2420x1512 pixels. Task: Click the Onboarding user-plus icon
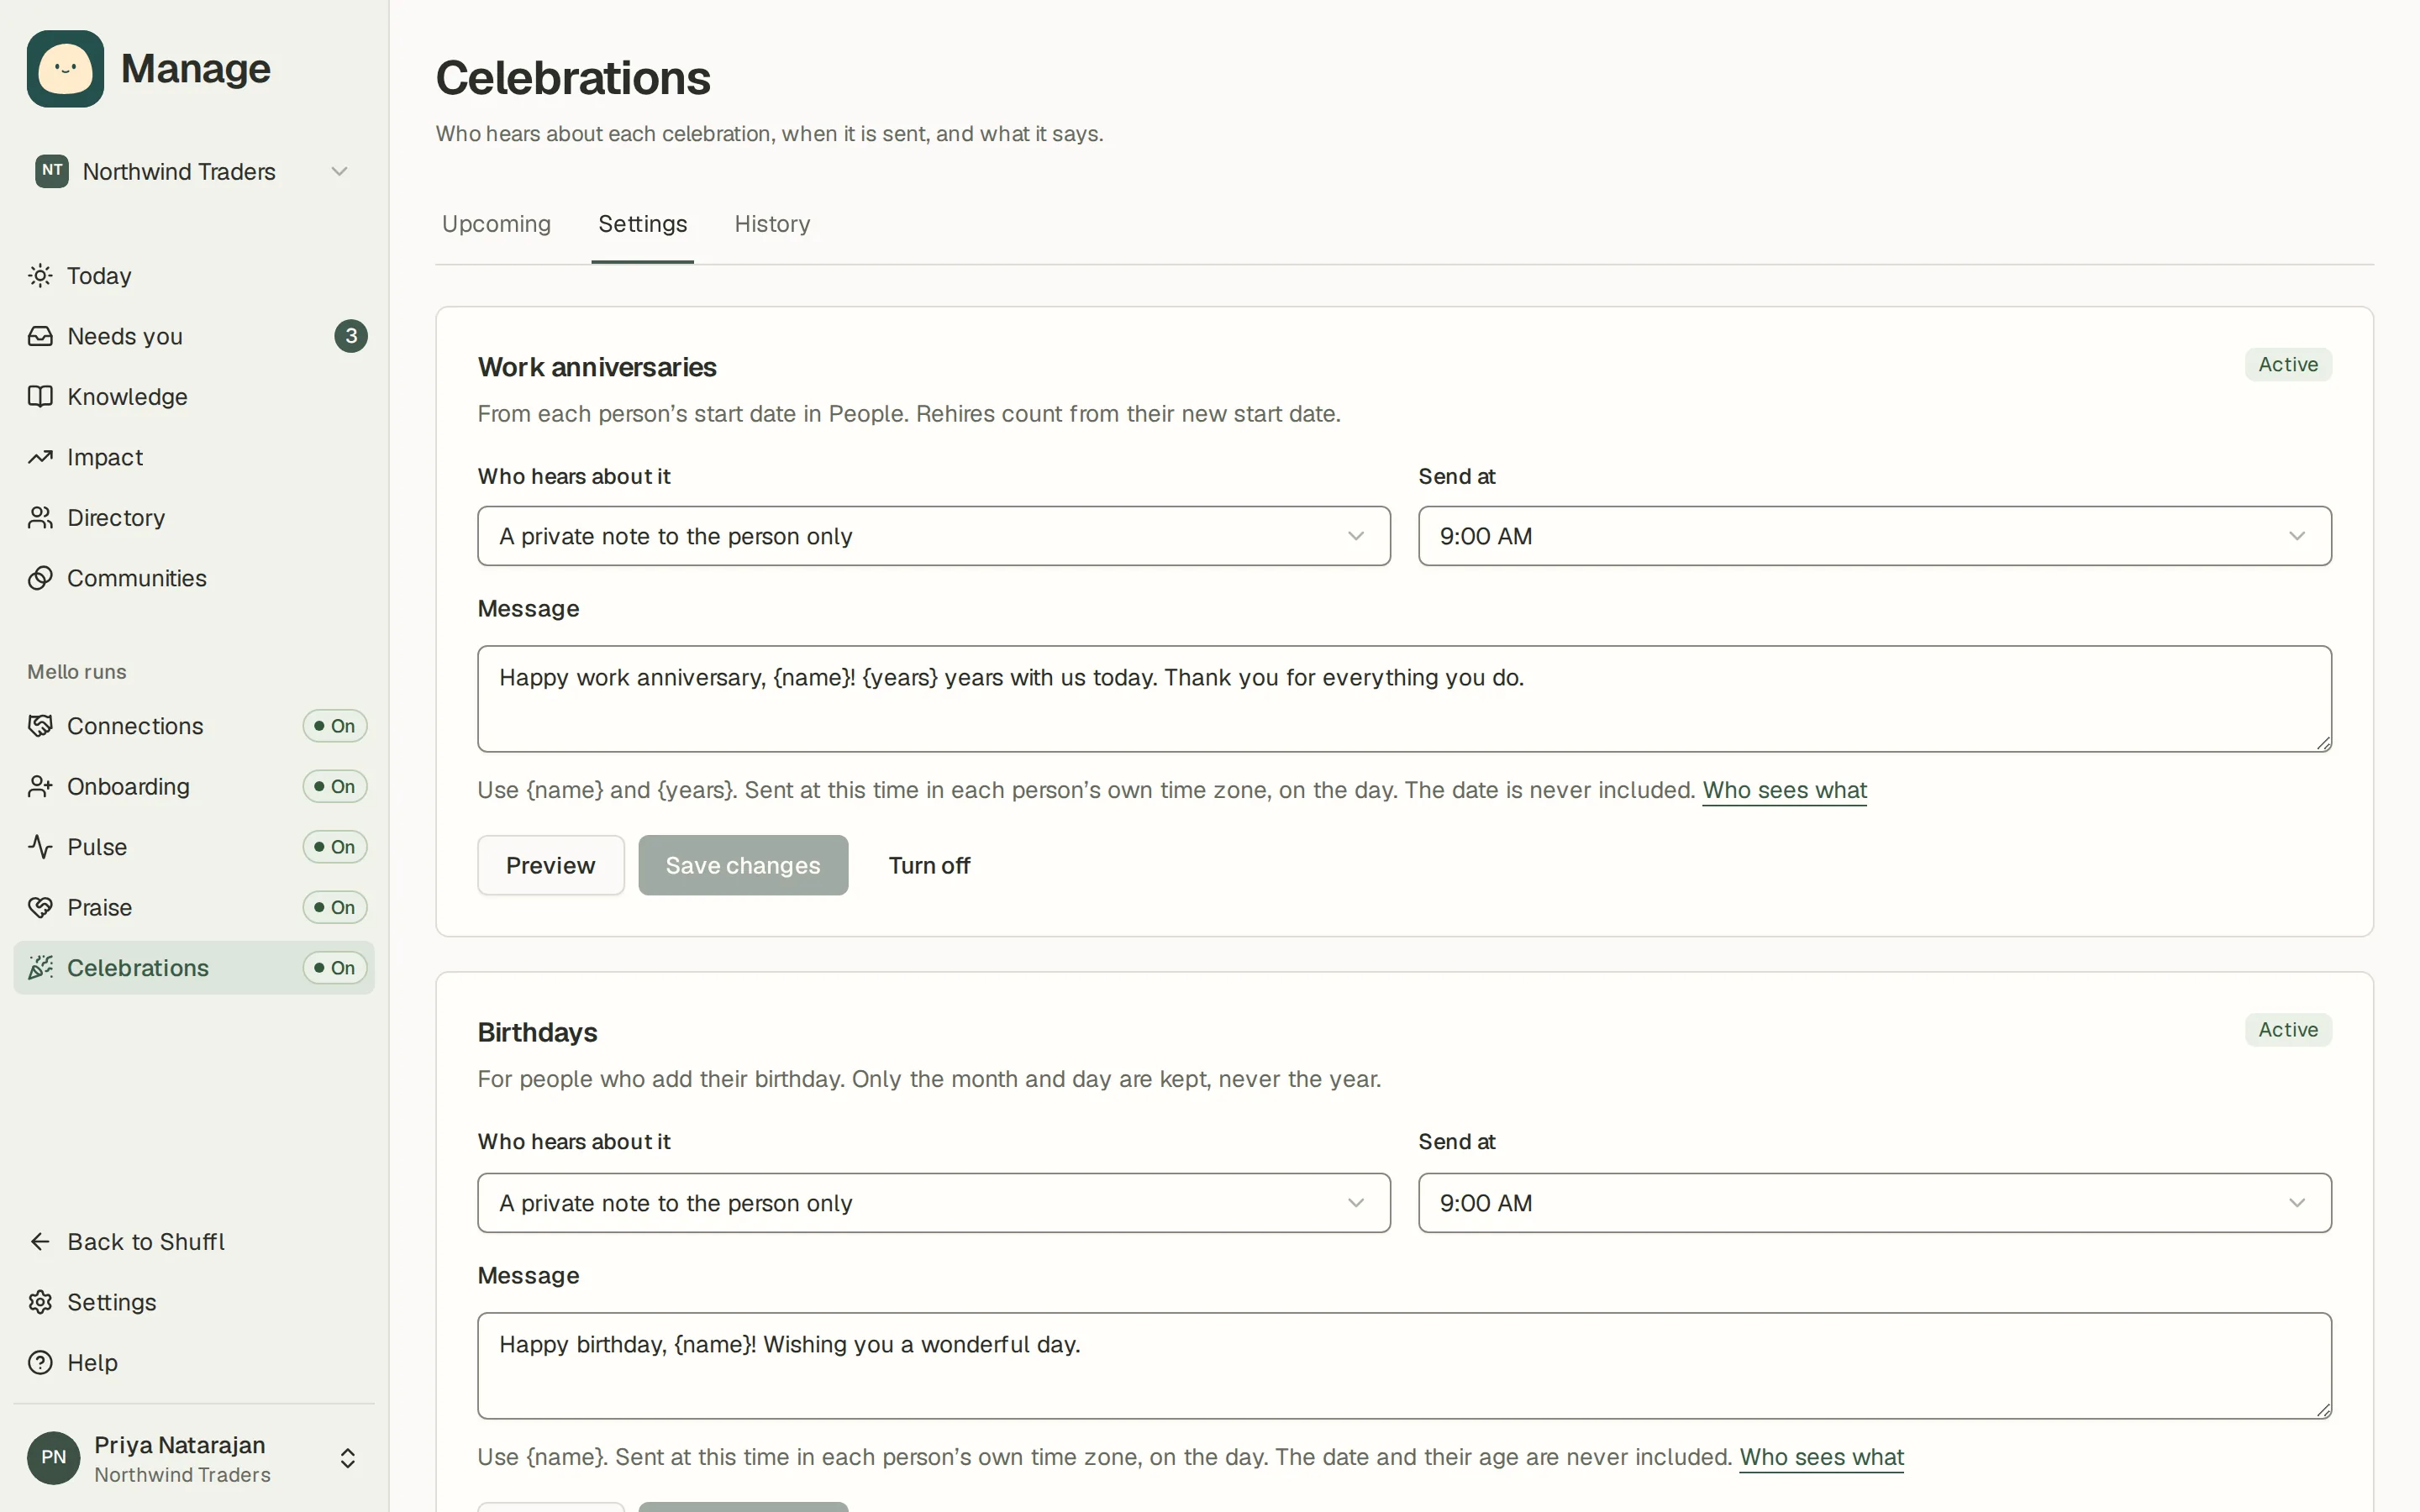tap(40, 787)
